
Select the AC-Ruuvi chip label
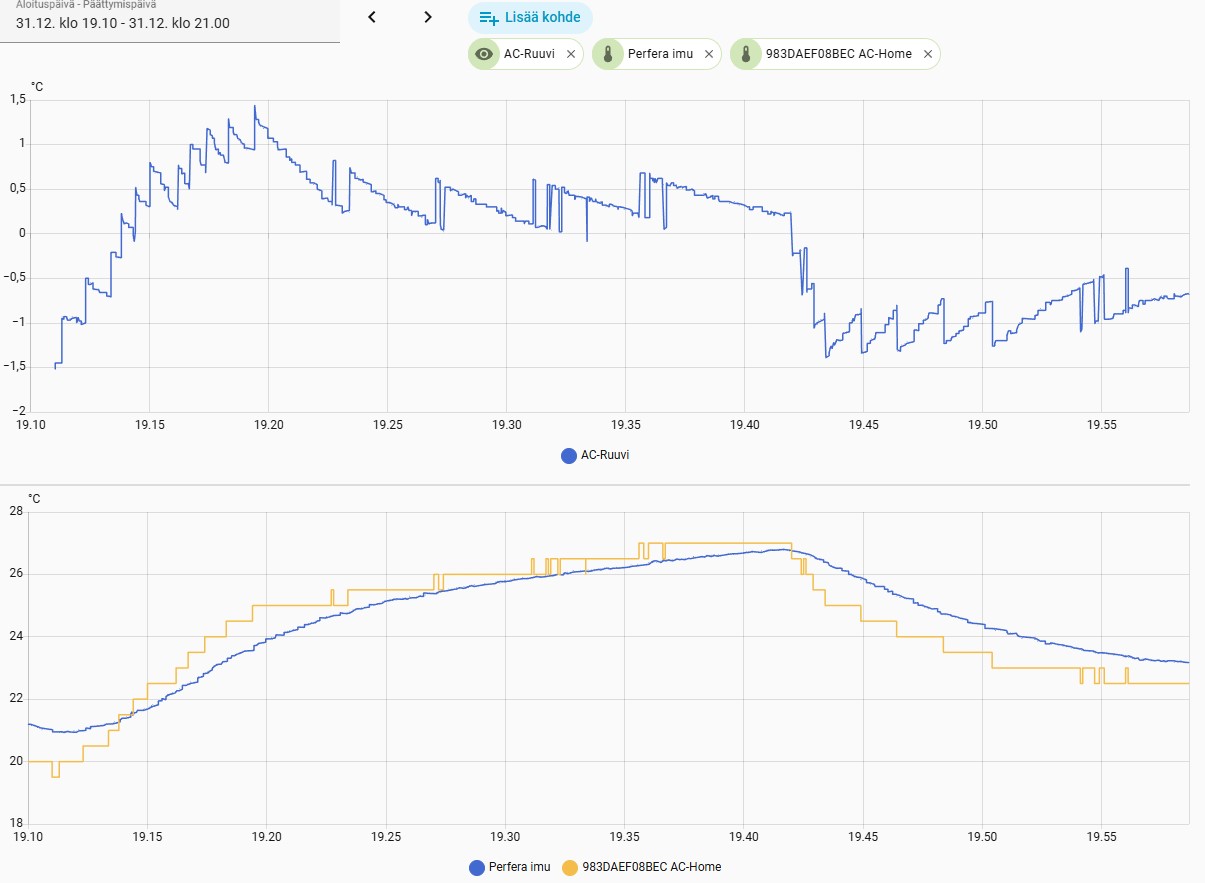(x=528, y=54)
